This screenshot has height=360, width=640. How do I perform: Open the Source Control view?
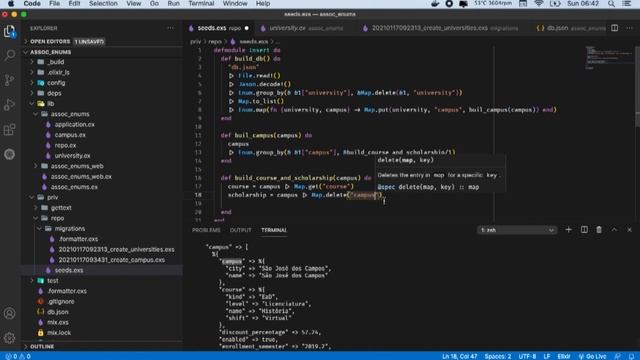coord(9,80)
